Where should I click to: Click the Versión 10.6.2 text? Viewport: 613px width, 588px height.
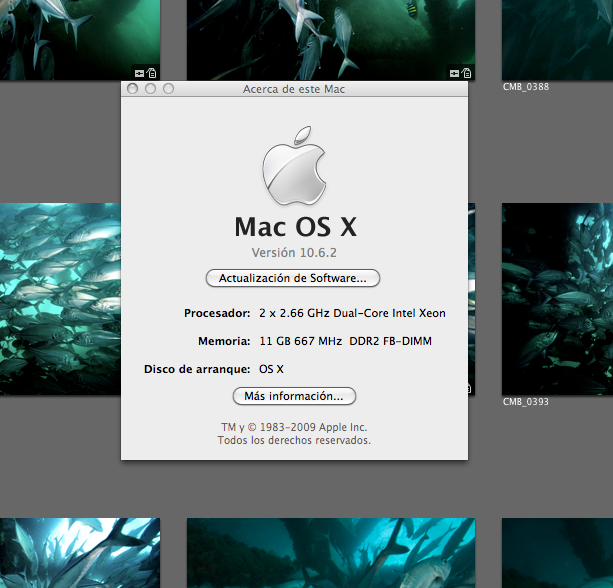coord(294,253)
